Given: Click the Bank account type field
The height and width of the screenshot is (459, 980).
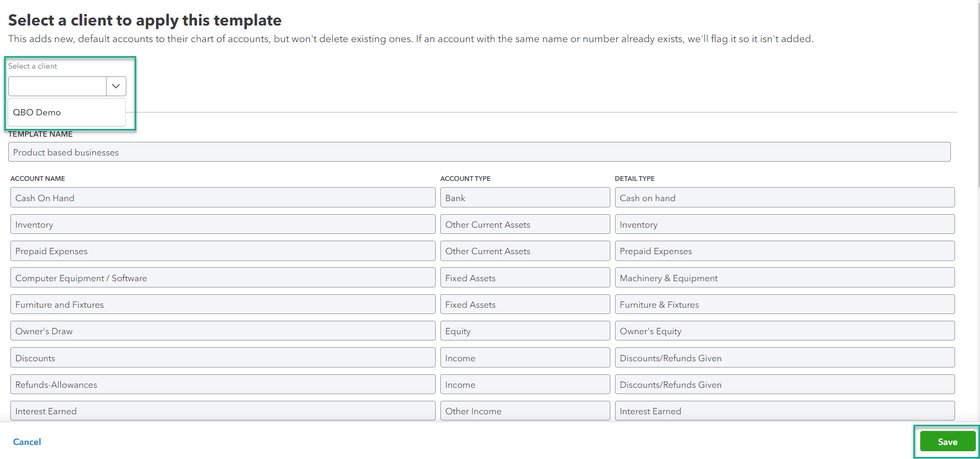Looking at the screenshot, I should pyautogui.click(x=524, y=198).
